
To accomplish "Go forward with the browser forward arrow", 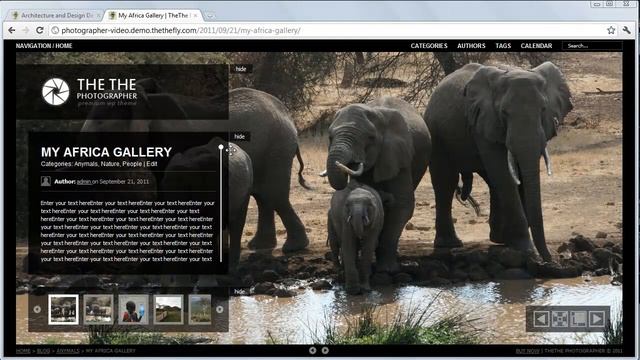I will (x=26, y=30).
